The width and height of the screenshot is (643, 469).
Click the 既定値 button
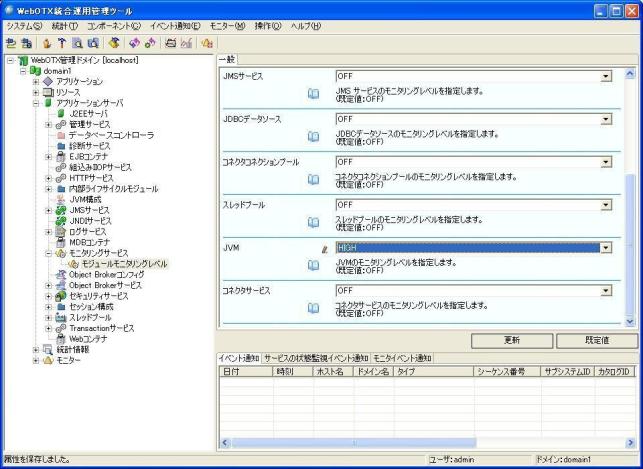pyautogui.click(x=597, y=340)
